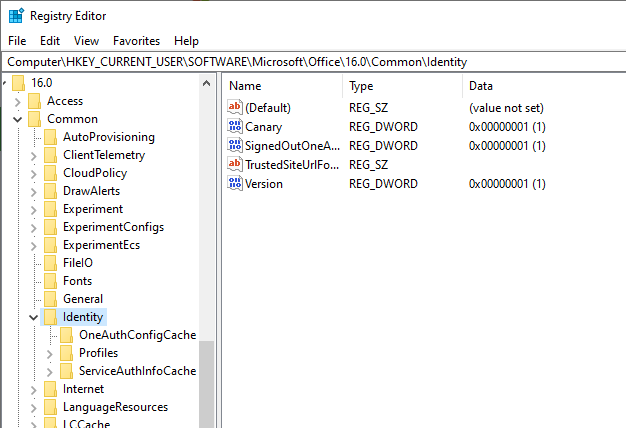The image size is (626, 428).
Task: Click the Fonts folder icon
Action: click(x=50, y=281)
